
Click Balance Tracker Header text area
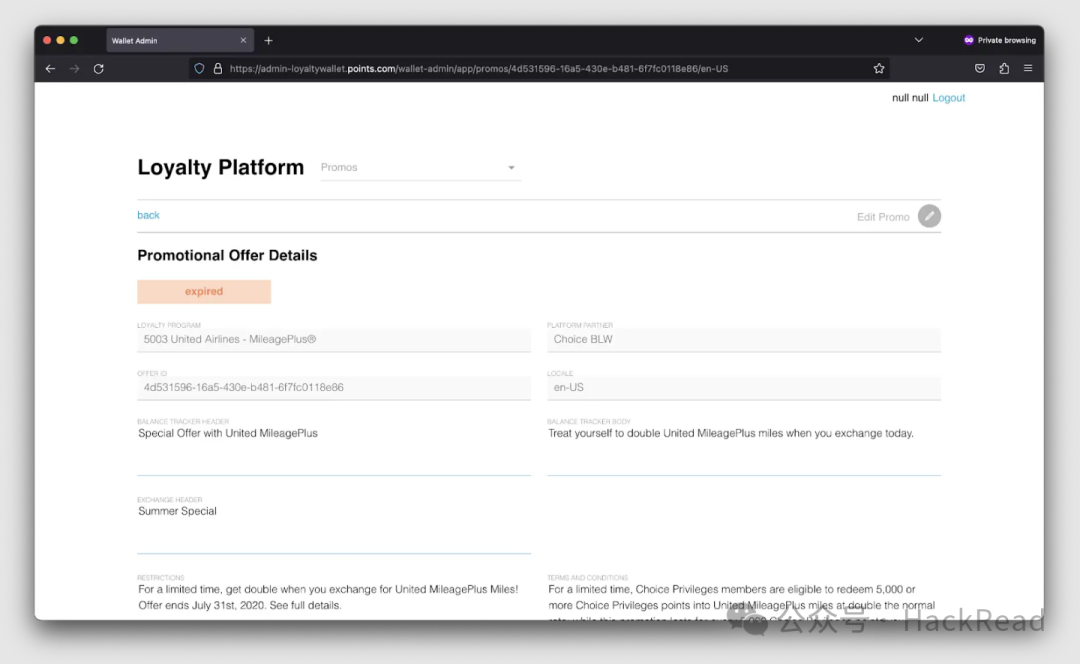tap(333, 450)
